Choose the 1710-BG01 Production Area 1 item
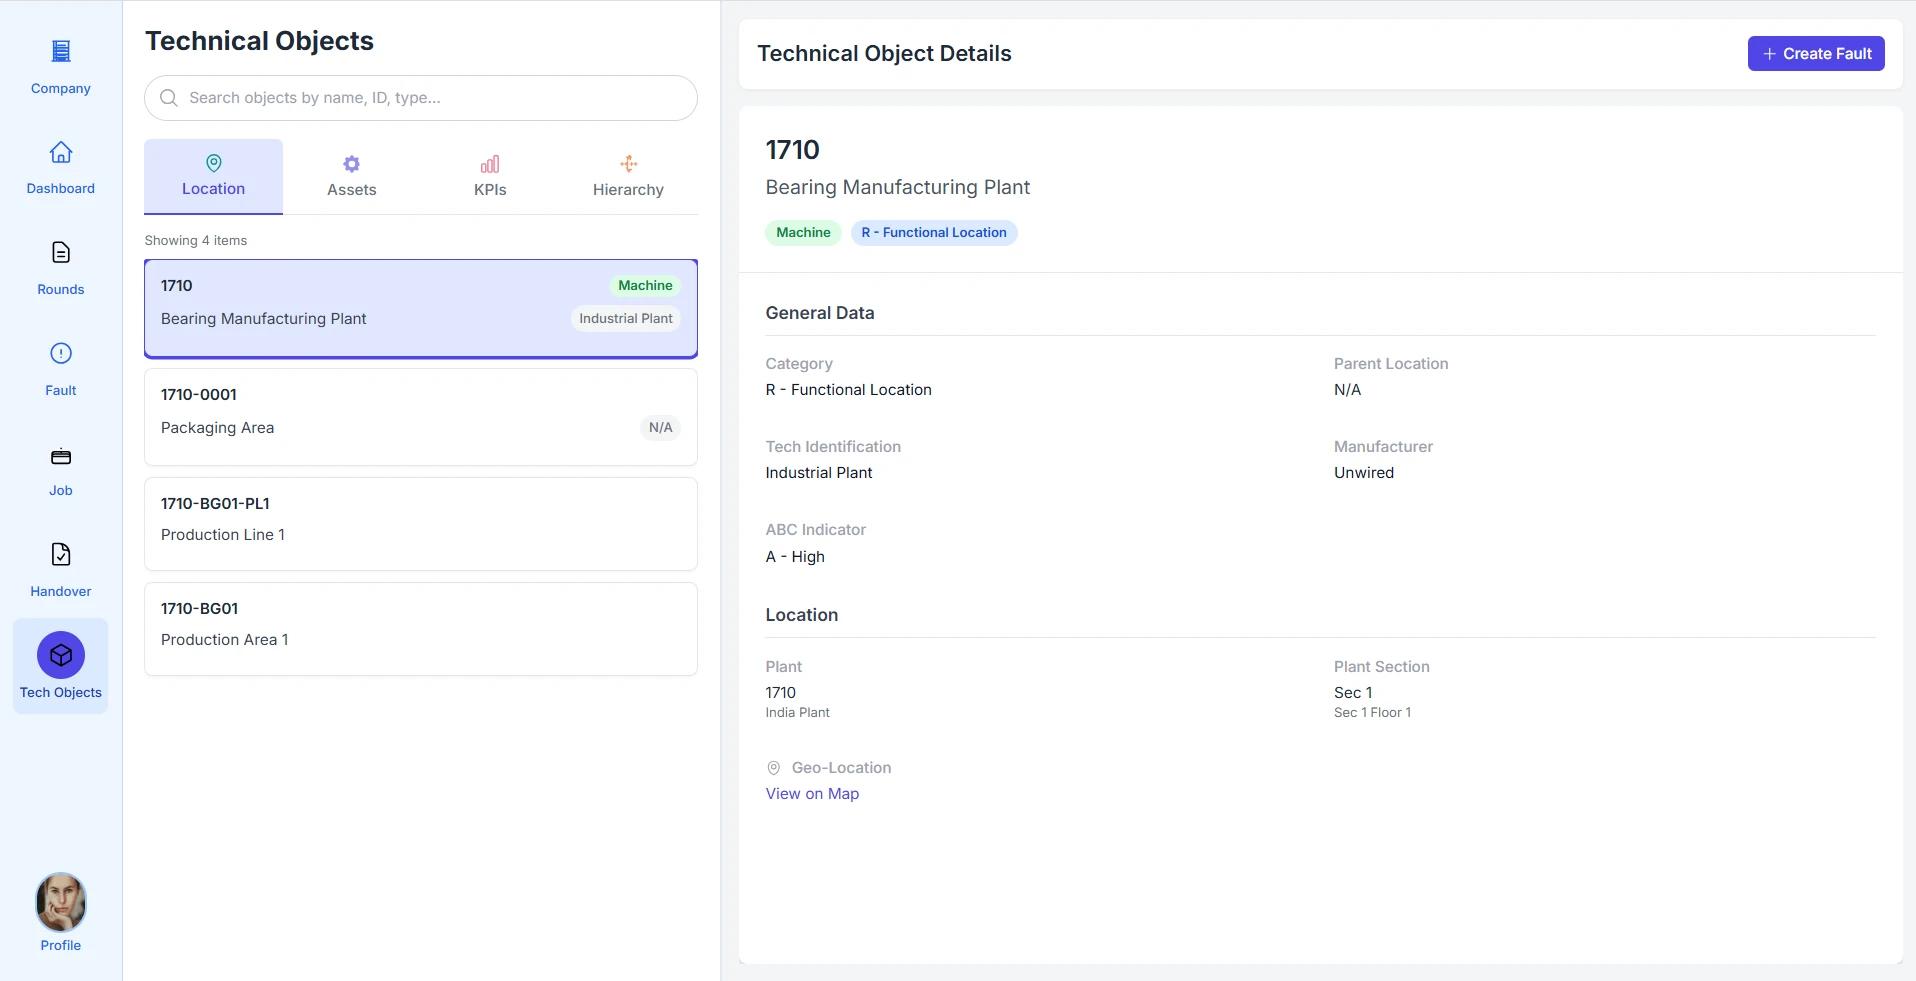The height and width of the screenshot is (981, 1916). coord(420,629)
